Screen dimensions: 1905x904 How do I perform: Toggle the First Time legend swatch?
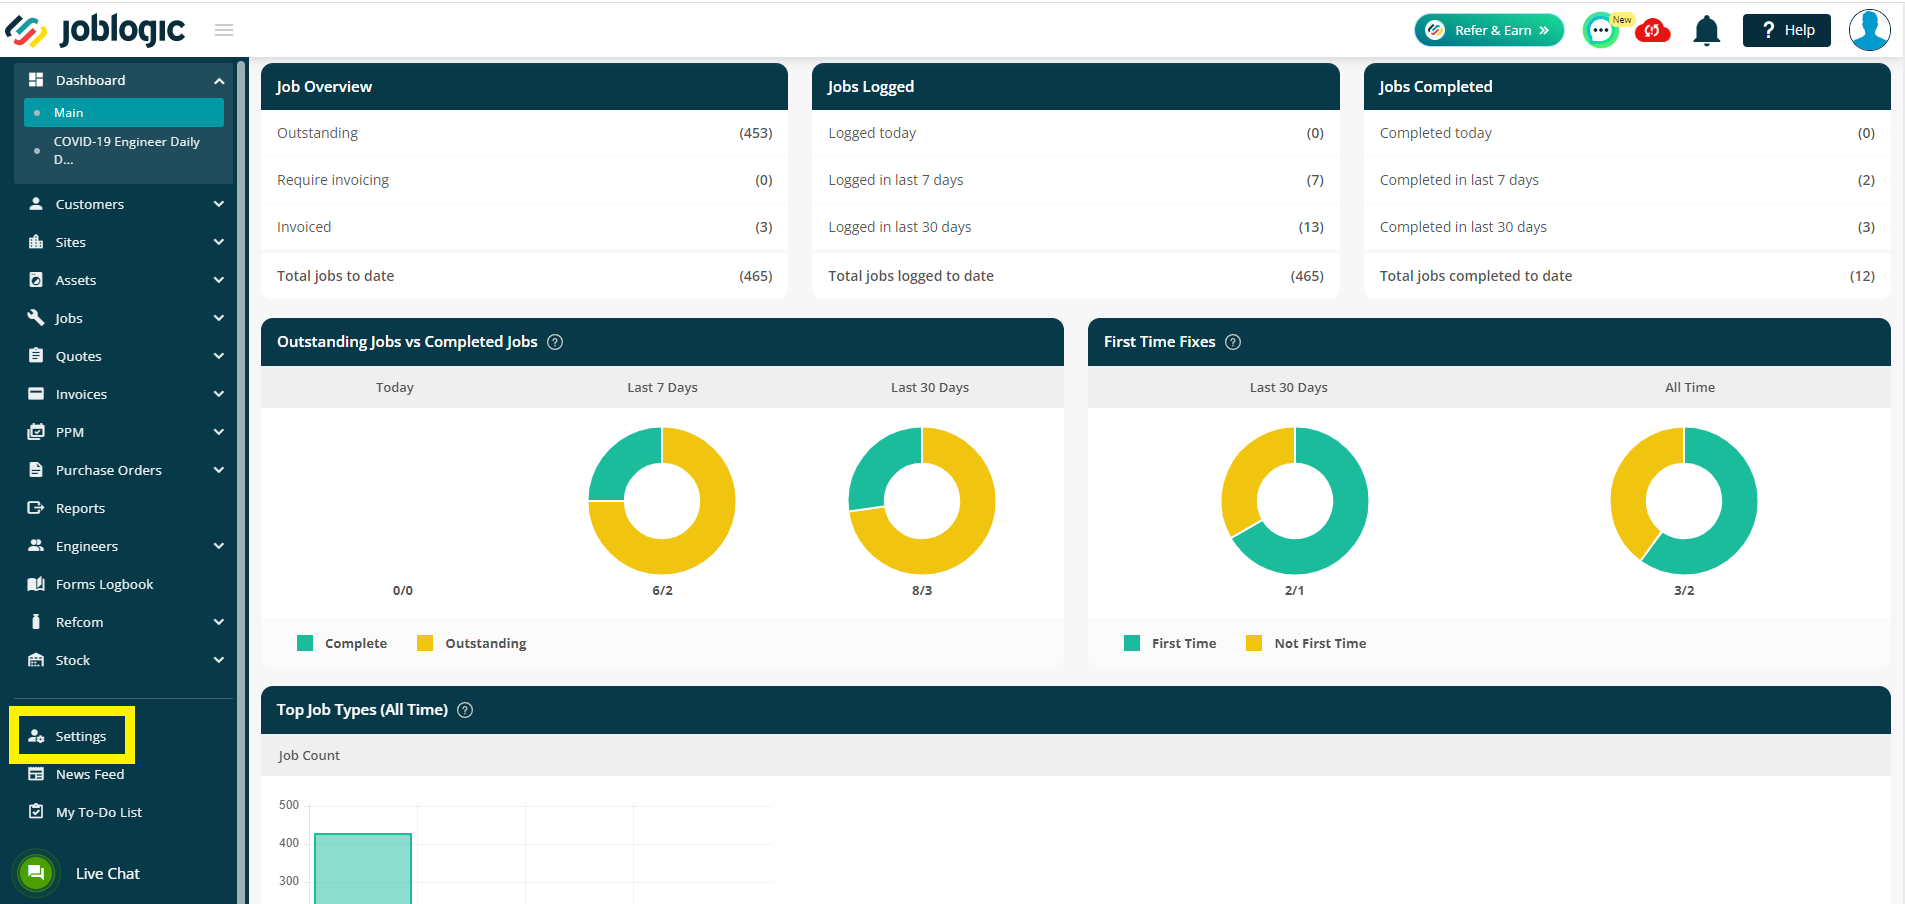(x=1132, y=643)
